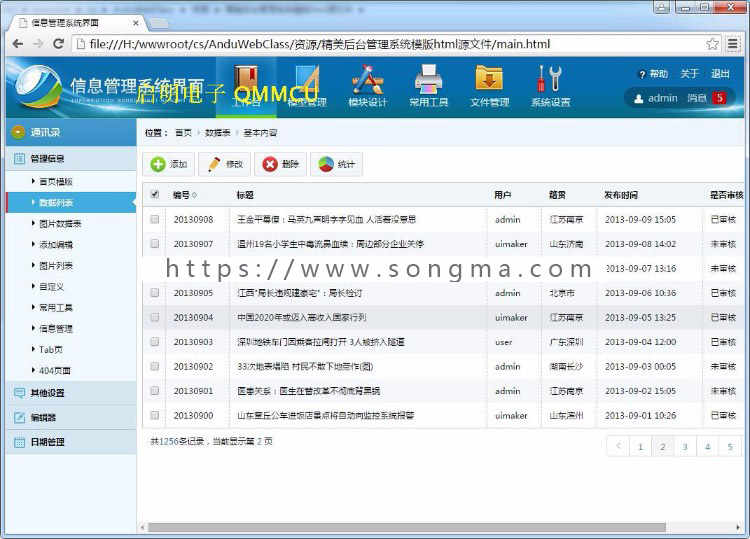Click the 统计 pie chart button
This screenshot has height=539, width=750.
pyautogui.click(x=336, y=164)
